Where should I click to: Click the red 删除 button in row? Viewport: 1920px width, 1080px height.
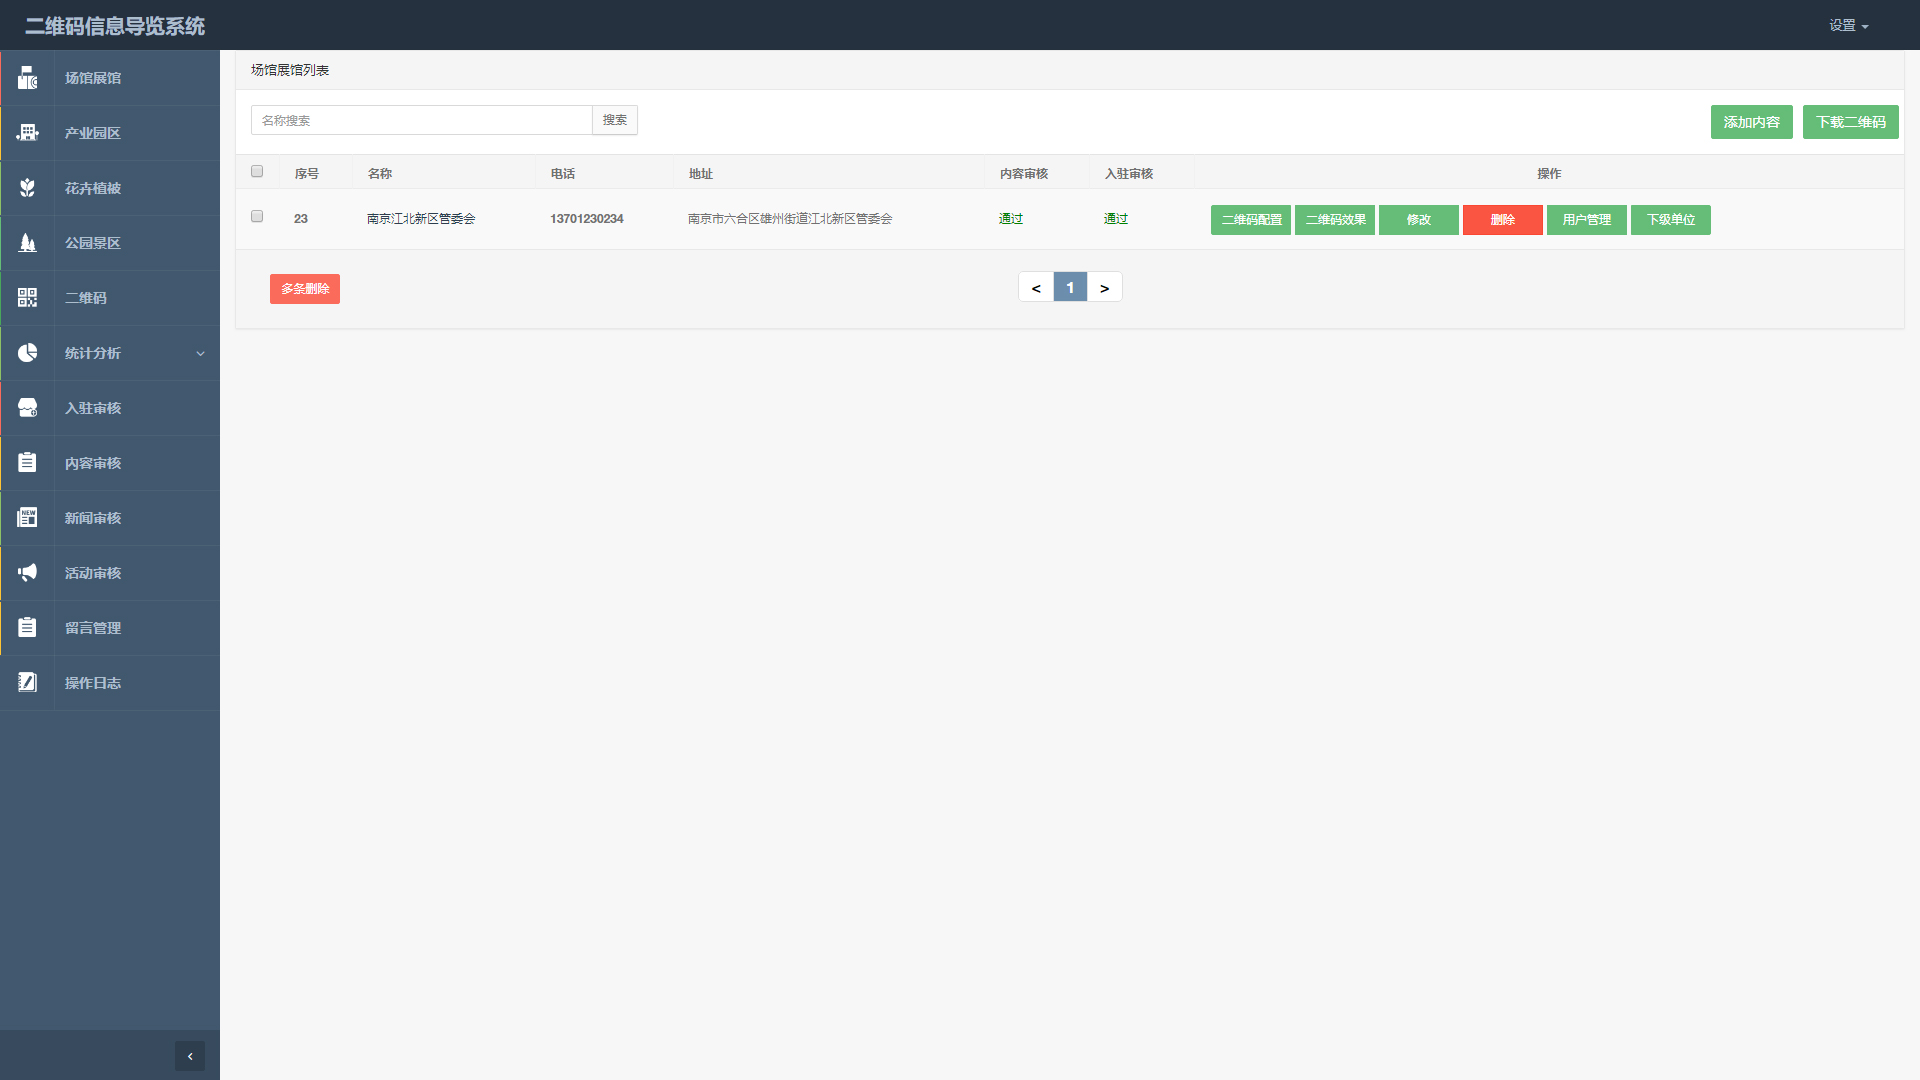pos(1502,220)
